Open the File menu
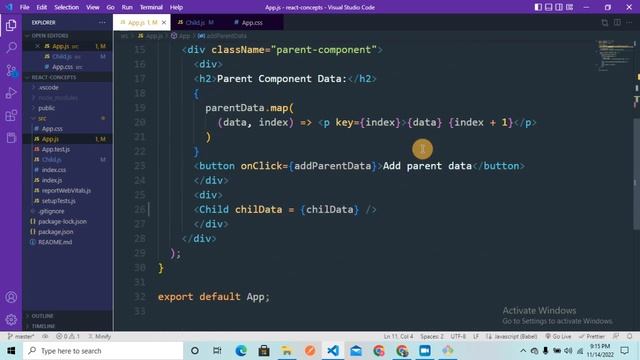This screenshot has height=360, width=640. coord(24,7)
